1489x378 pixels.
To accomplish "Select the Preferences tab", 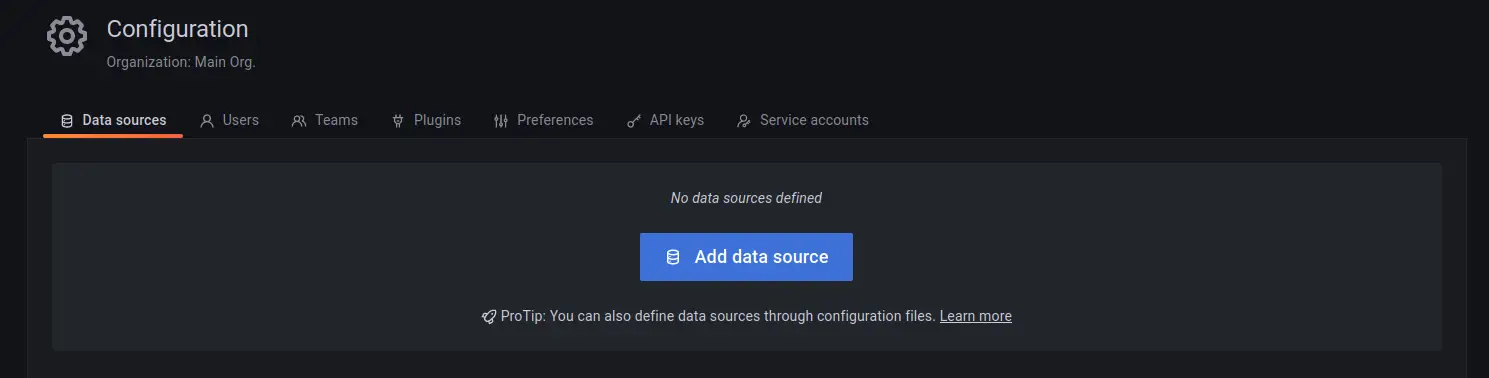I will (x=543, y=120).
